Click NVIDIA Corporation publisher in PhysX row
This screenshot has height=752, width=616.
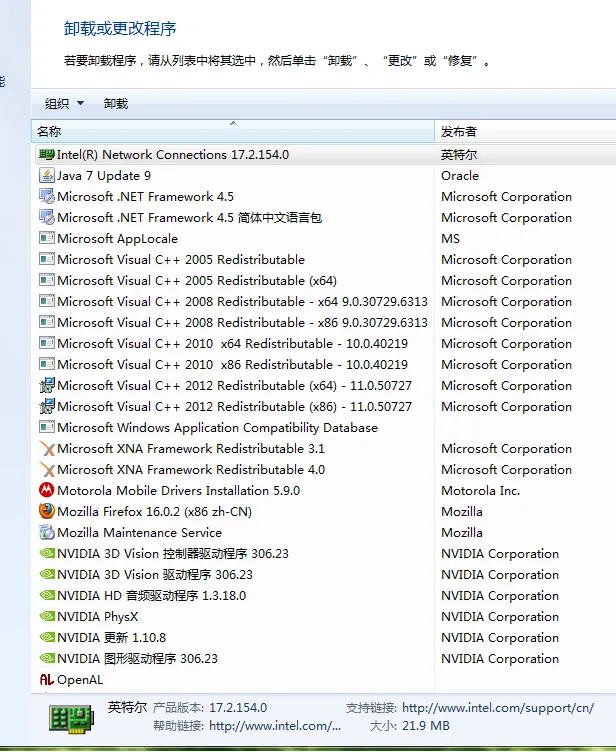coord(500,616)
